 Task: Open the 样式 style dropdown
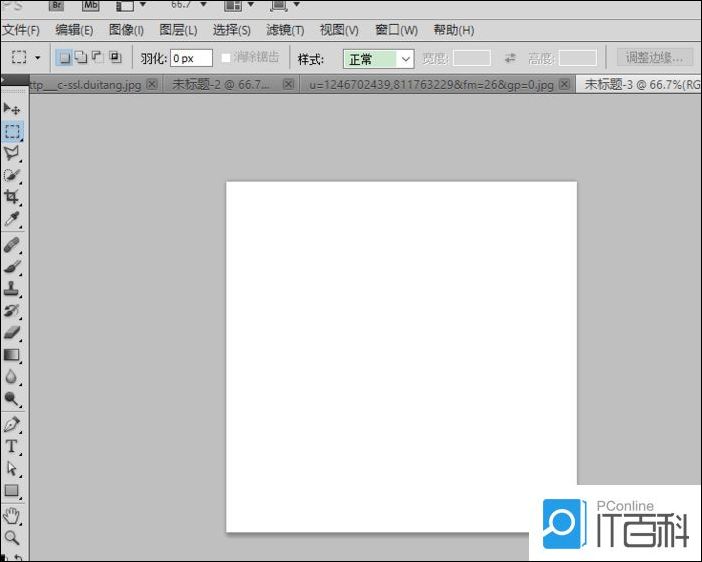click(379, 59)
